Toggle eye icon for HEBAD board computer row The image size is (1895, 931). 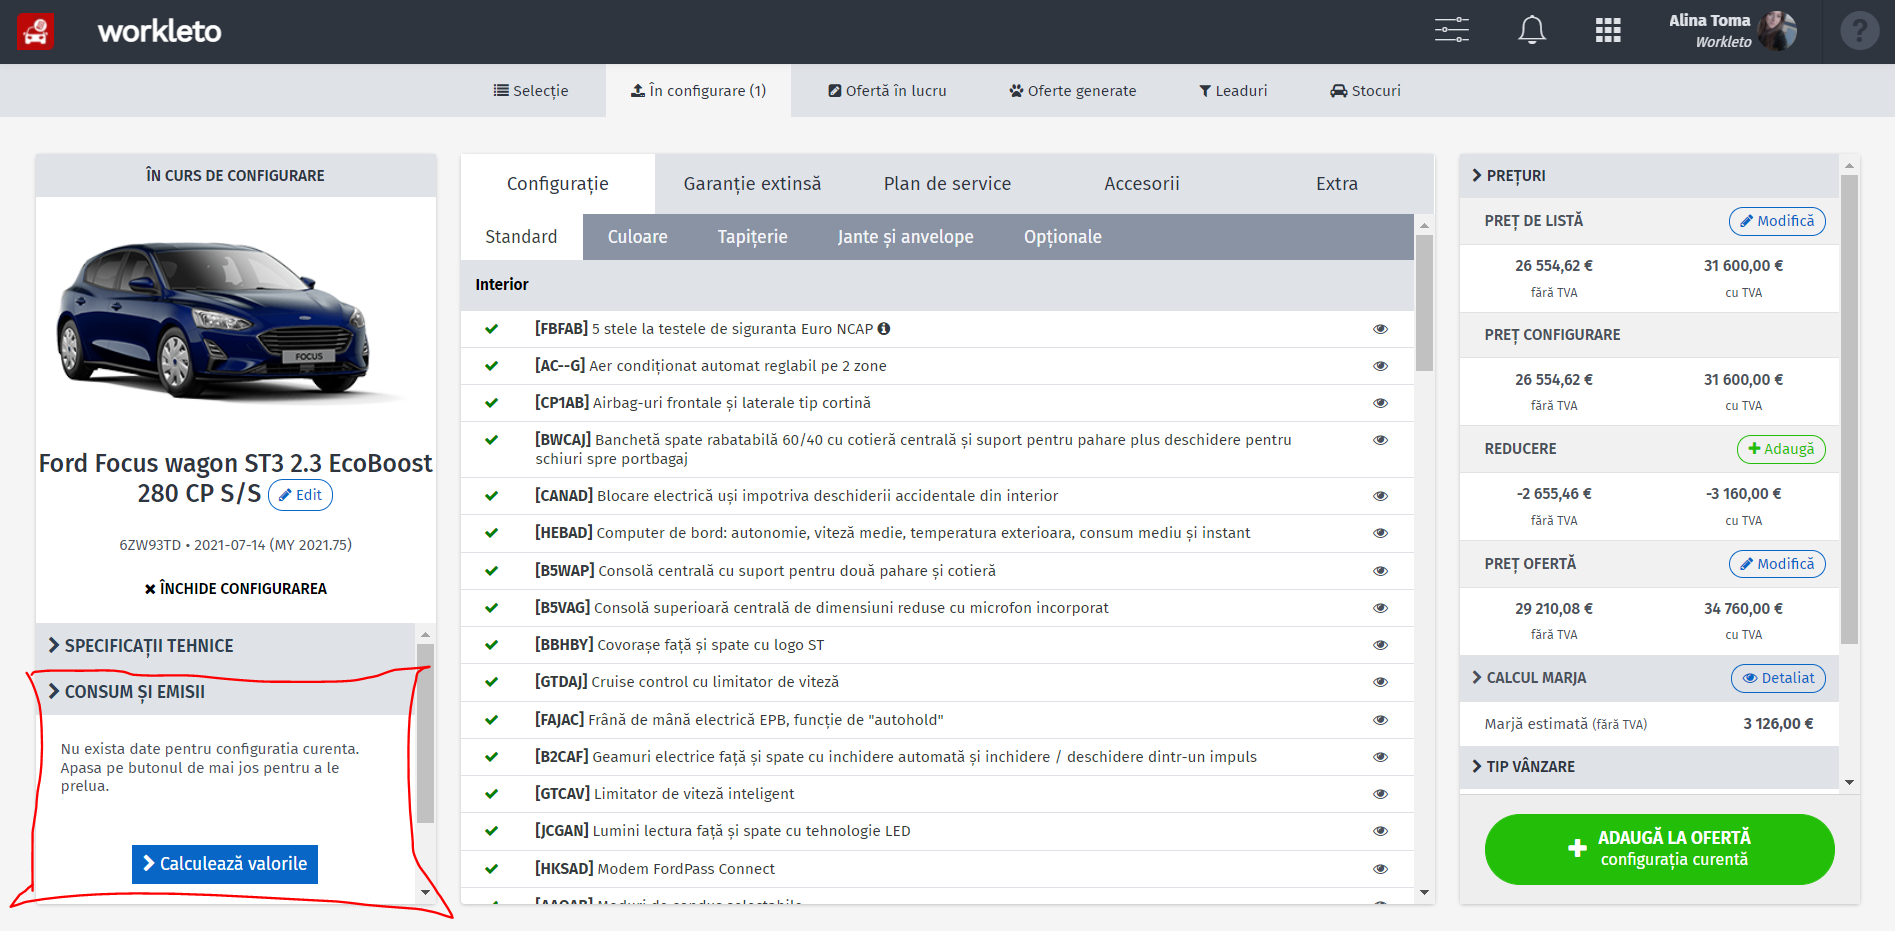click(x=1380, y=533)
